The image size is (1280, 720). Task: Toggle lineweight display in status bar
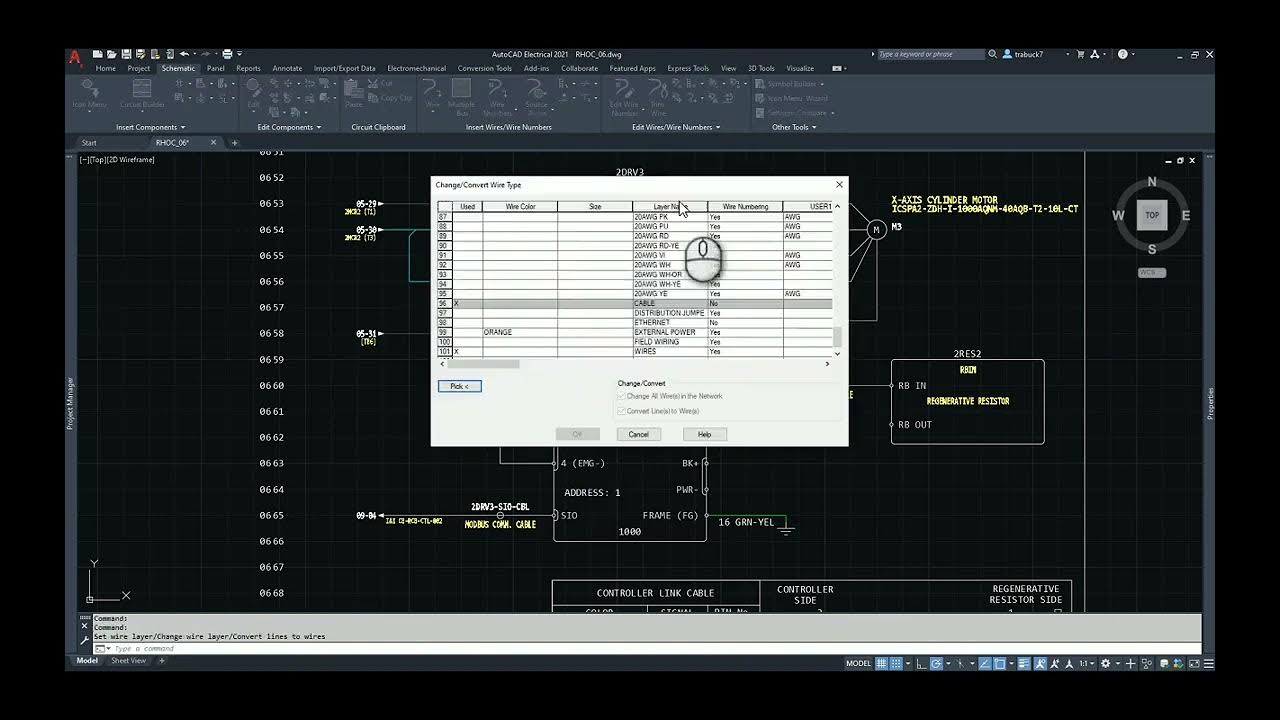pyautogui.click(x=1024, y=663)
